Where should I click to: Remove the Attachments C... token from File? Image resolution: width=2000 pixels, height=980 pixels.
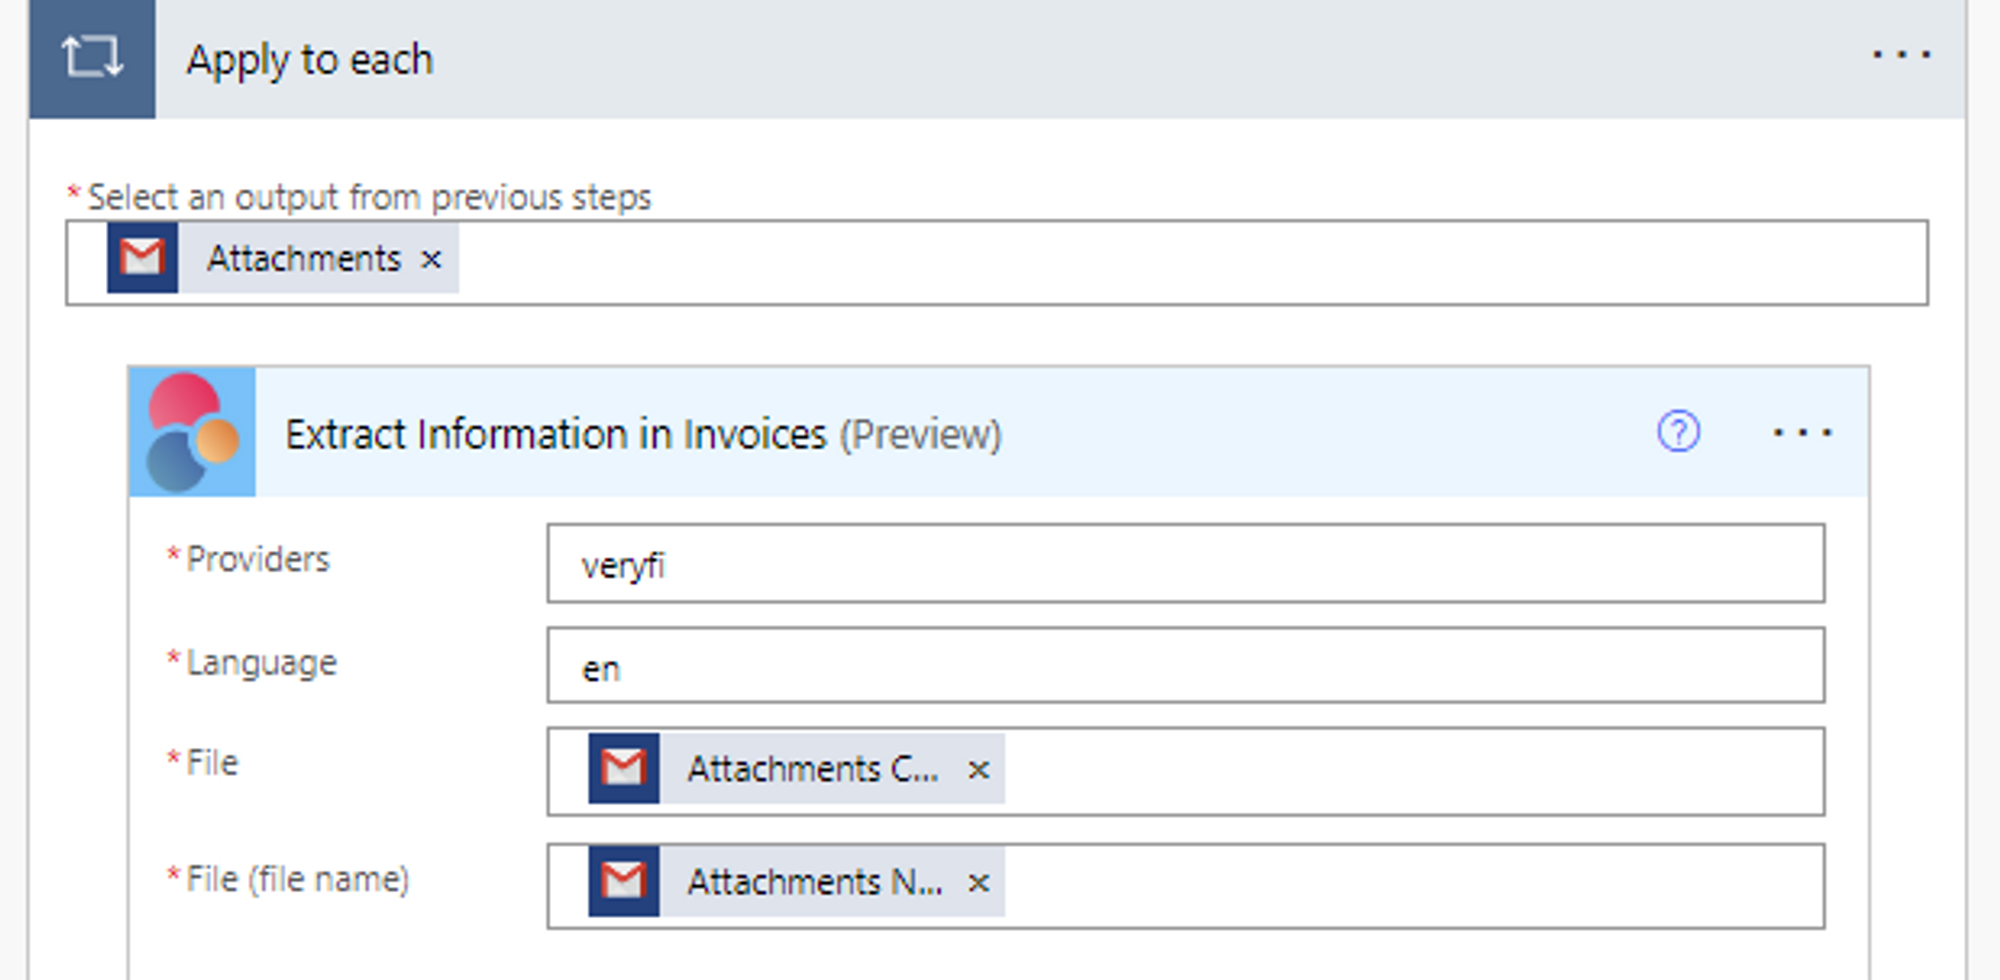(x=979, y=769)
